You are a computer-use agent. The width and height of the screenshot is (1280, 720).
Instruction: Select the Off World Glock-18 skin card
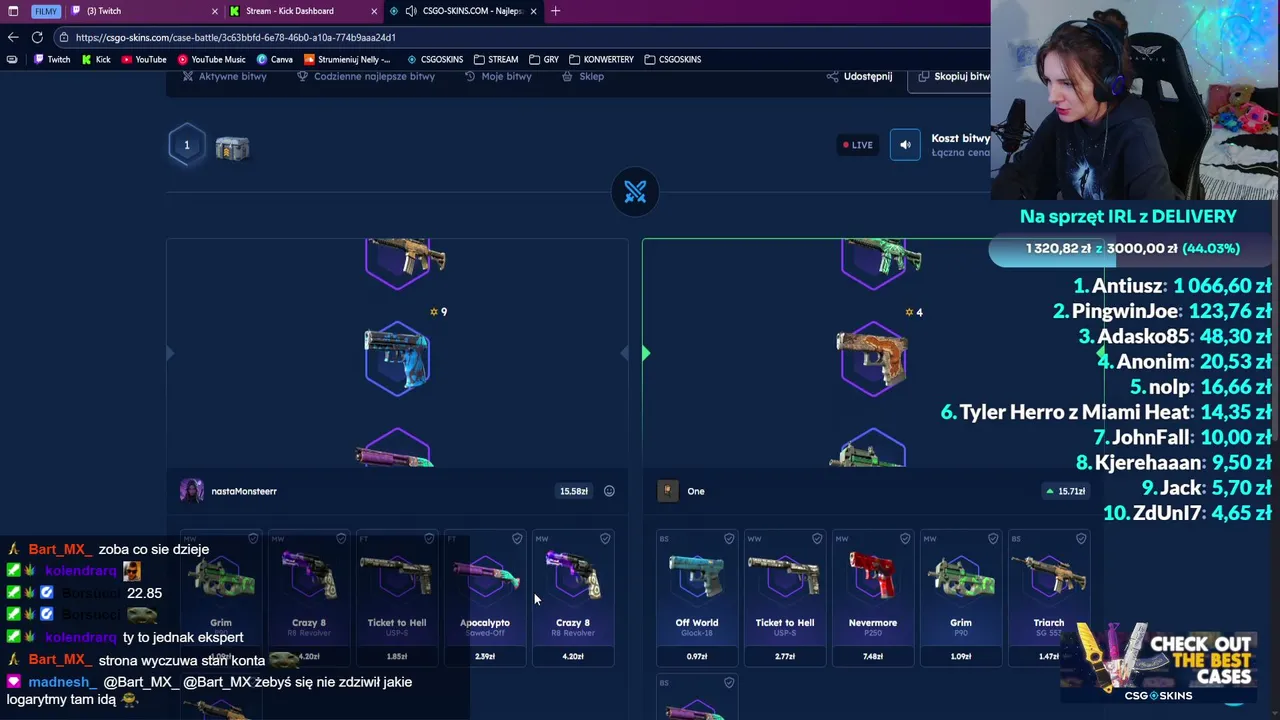click(697, 598)
